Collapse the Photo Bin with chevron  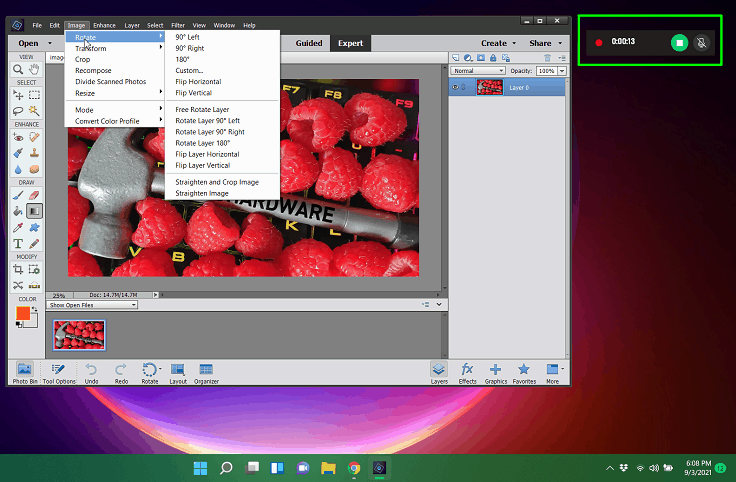pos(439,305)
